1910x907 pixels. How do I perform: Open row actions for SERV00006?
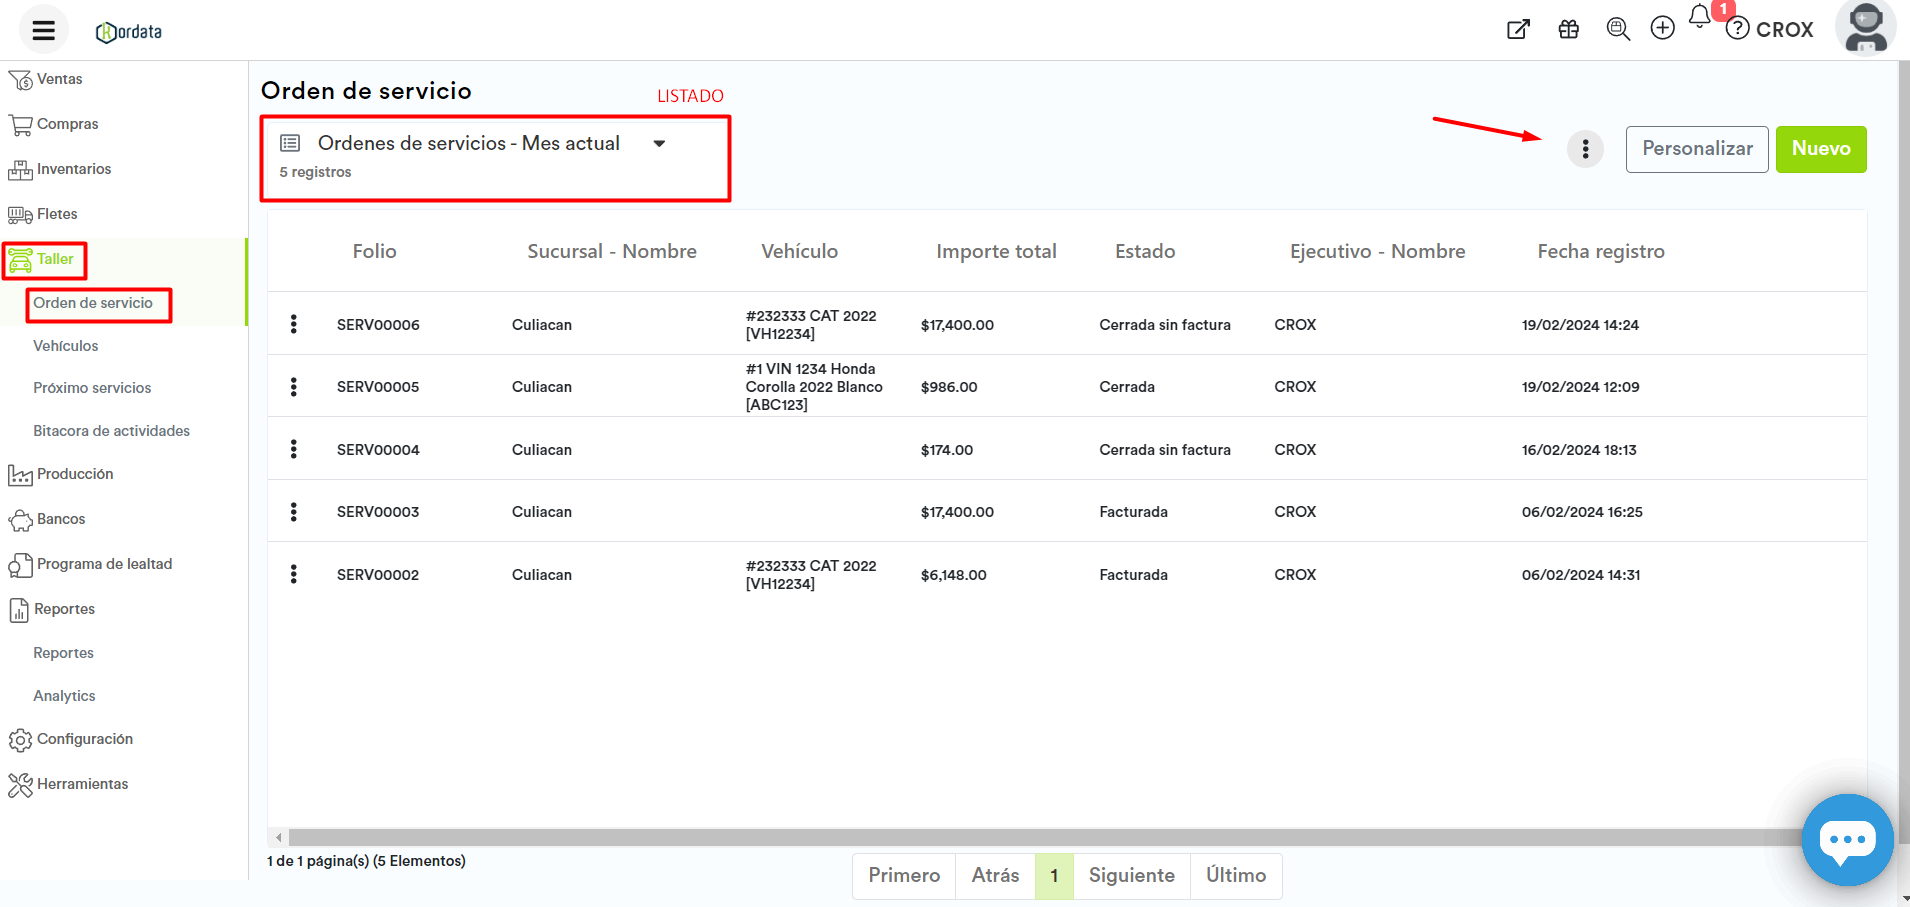point(293,324)
